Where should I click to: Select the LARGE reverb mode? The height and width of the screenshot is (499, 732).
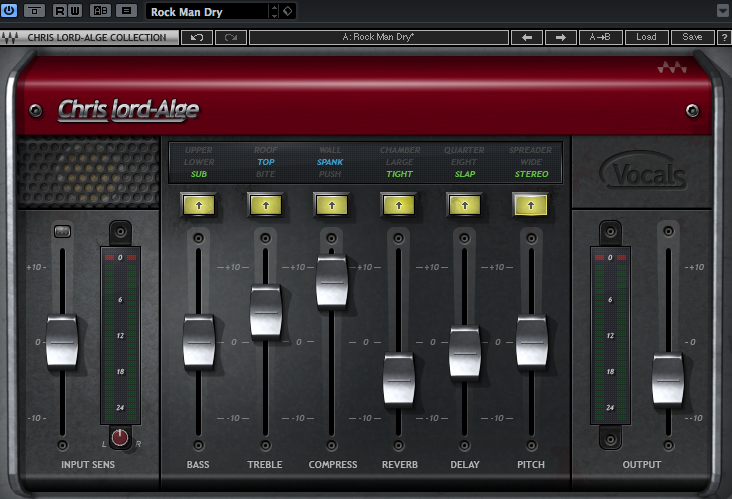[400, 162]
